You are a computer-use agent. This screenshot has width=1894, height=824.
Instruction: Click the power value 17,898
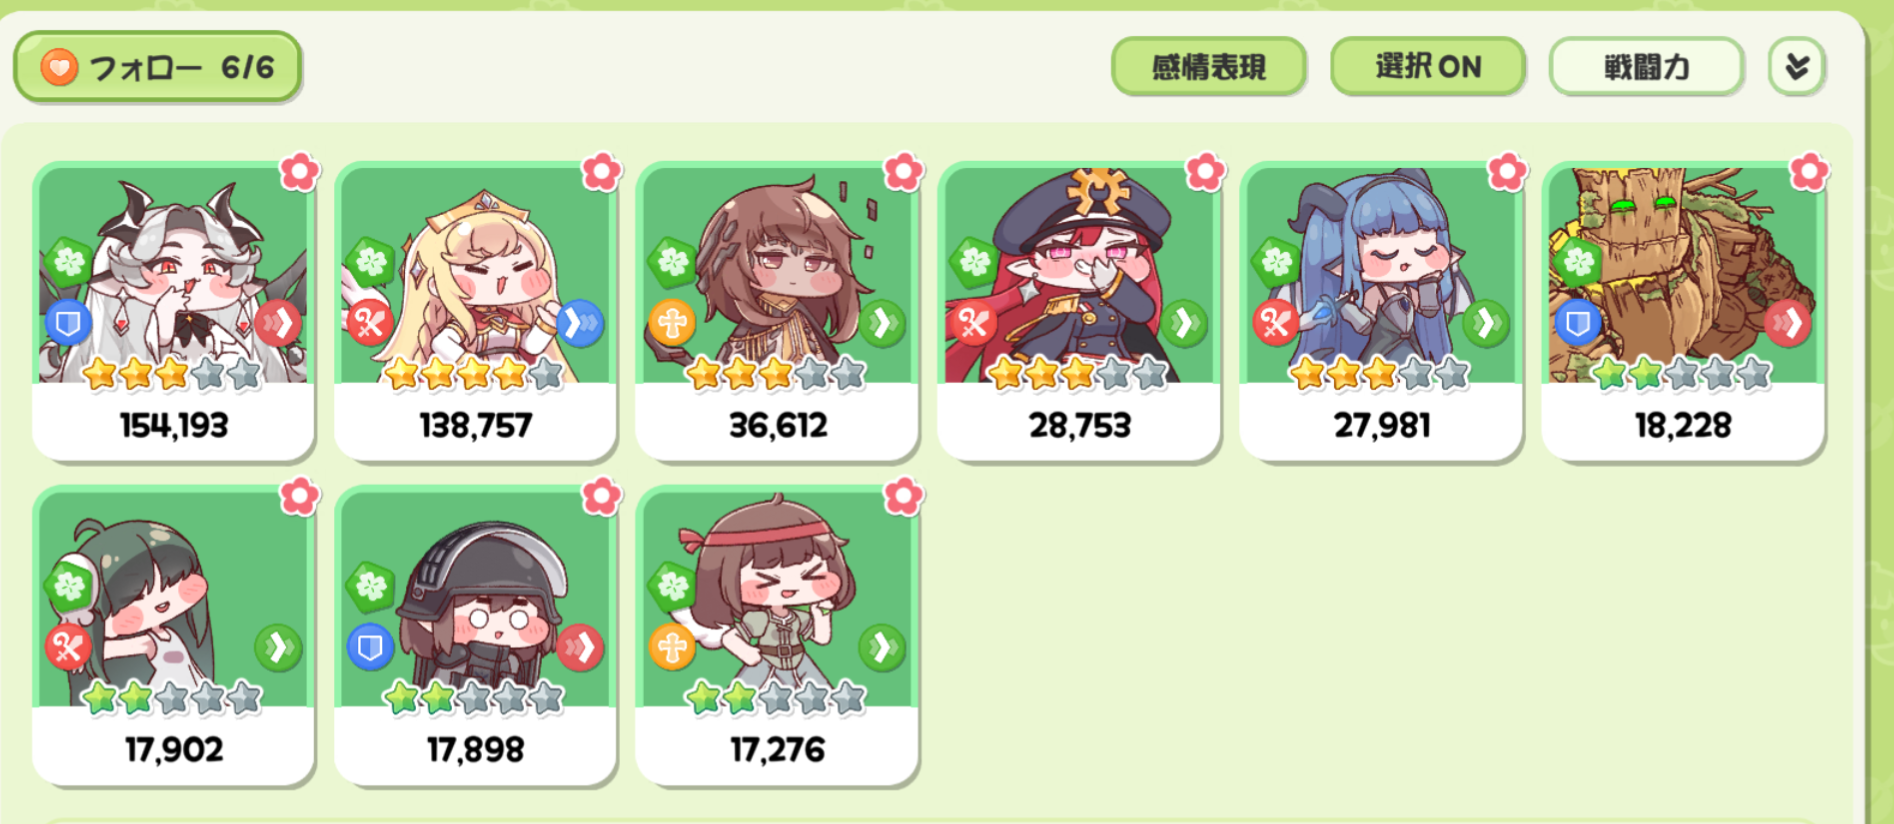(475, 749)
